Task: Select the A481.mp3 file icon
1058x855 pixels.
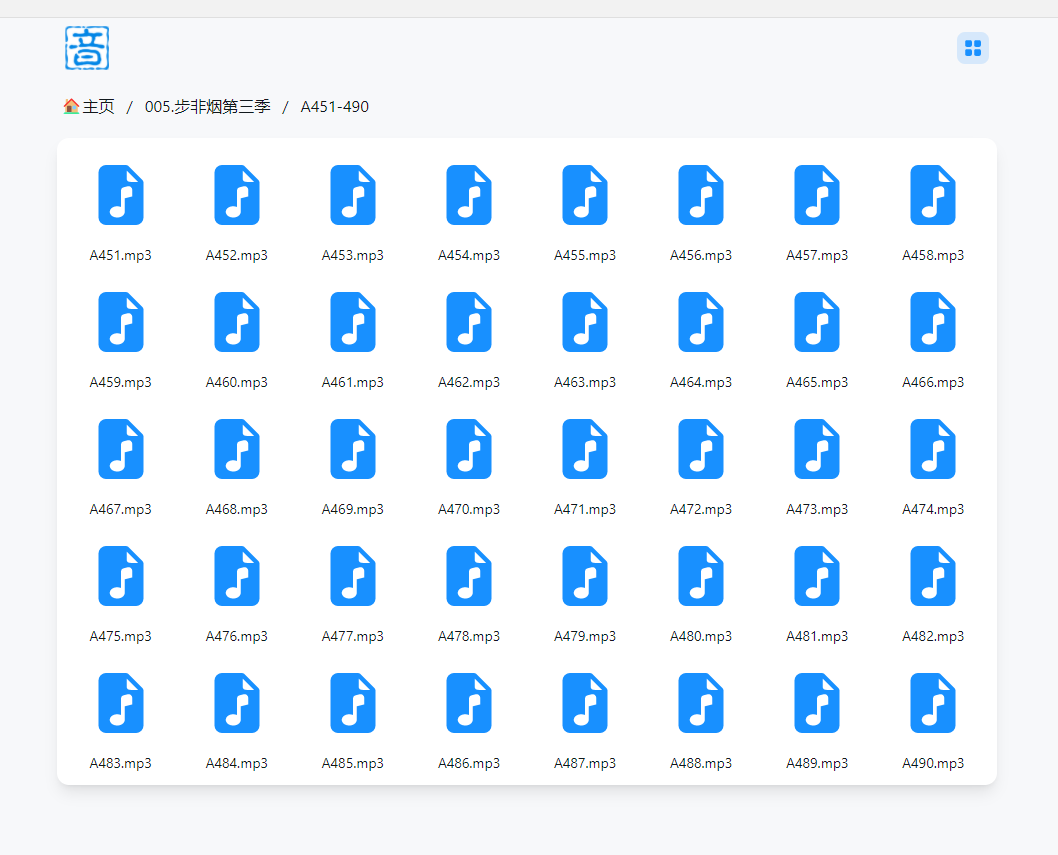Action: pos(817,576)
